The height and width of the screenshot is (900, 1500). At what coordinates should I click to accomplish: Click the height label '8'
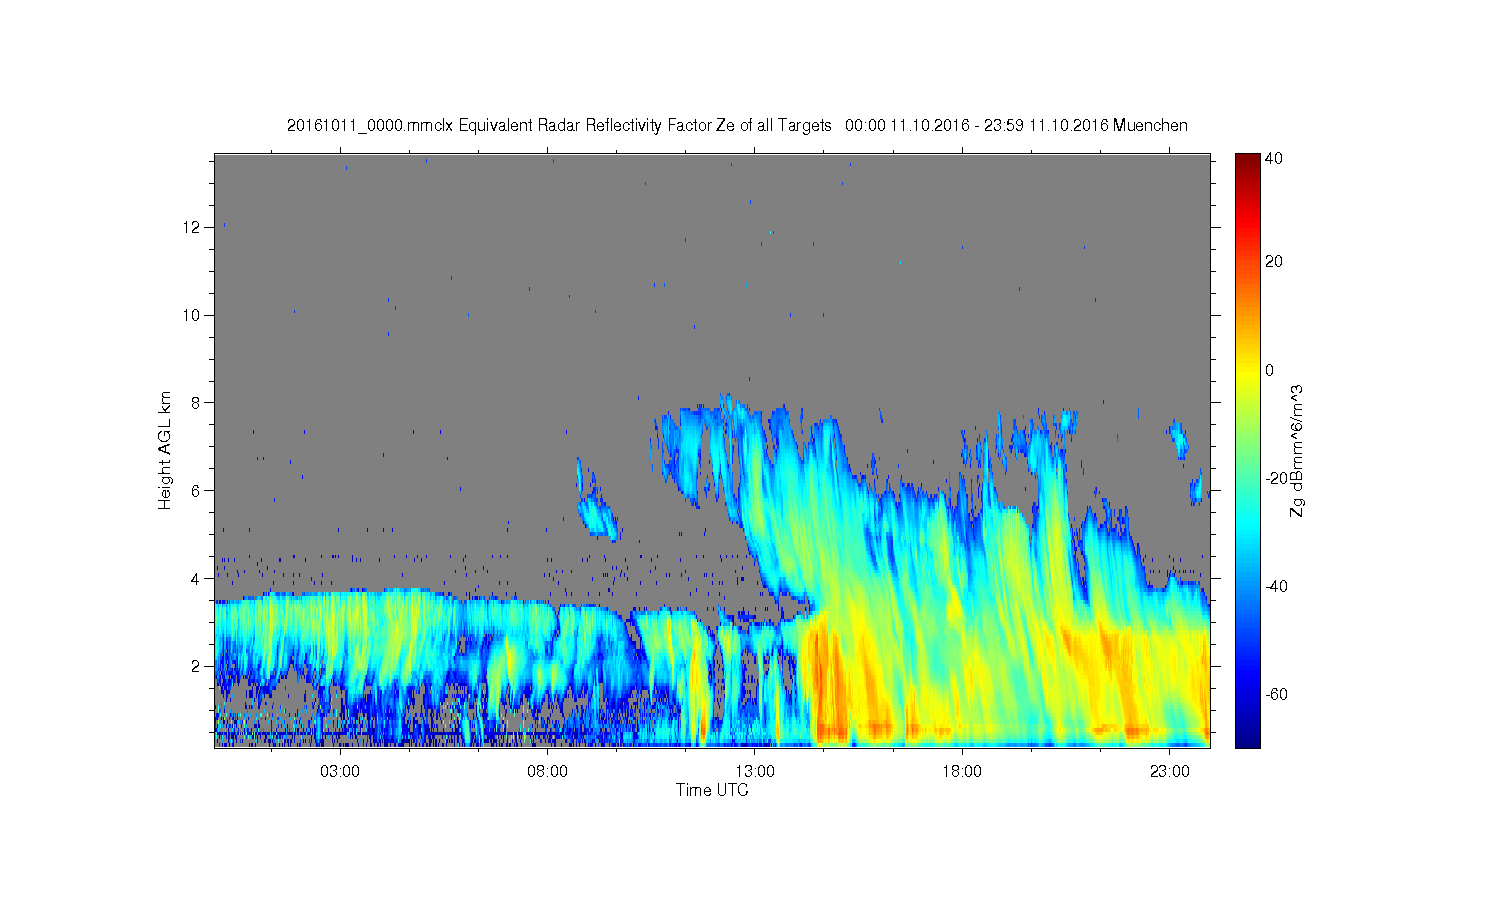[x=196, y=403]
